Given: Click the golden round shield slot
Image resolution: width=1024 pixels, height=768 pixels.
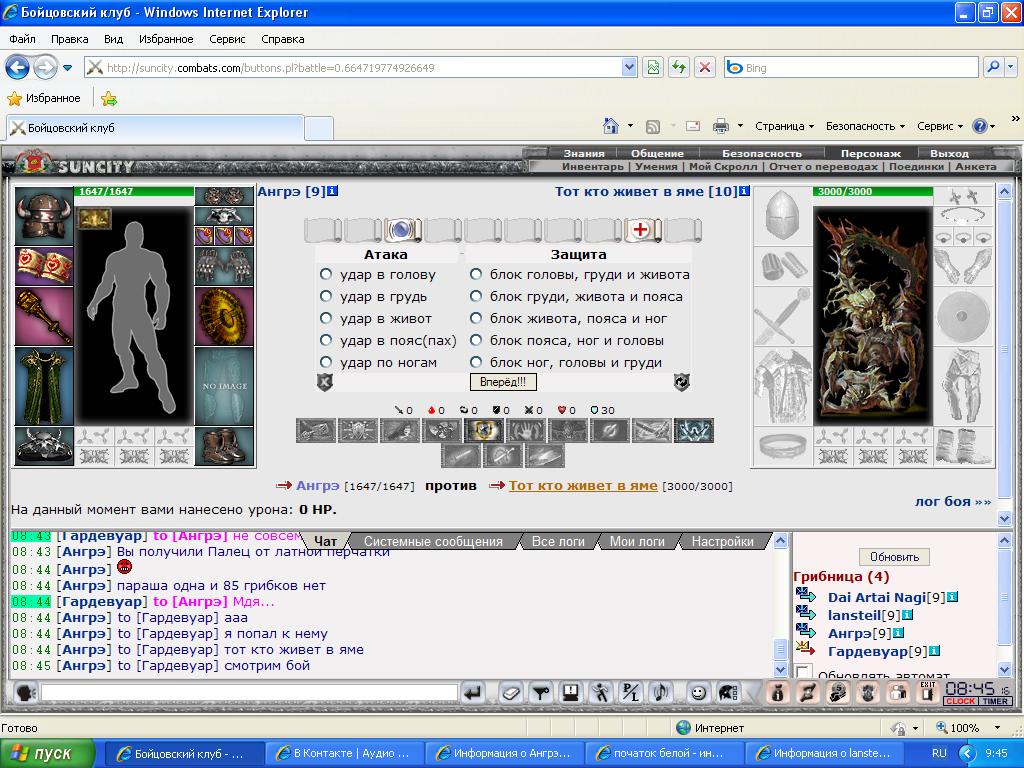Looking at the screenshot, I should tap(224, 317).
